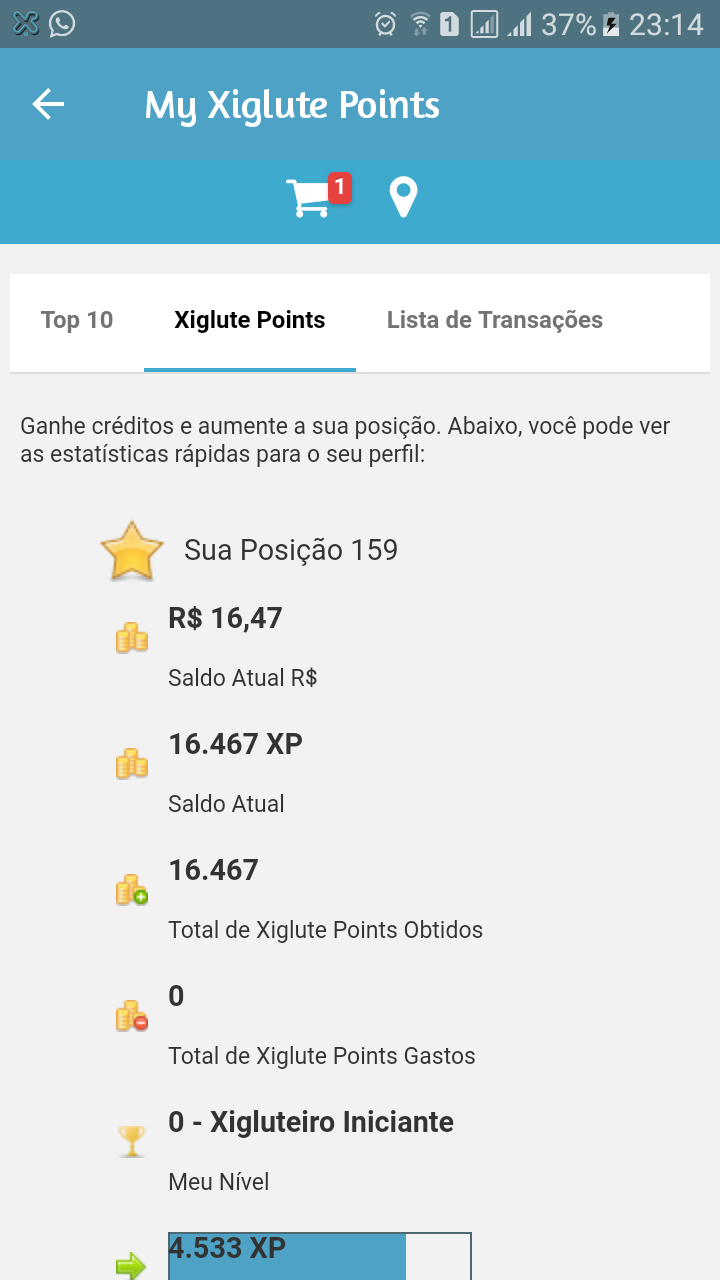
Task: Tap the WhatsApp notification icon
Action: point(62,23)
